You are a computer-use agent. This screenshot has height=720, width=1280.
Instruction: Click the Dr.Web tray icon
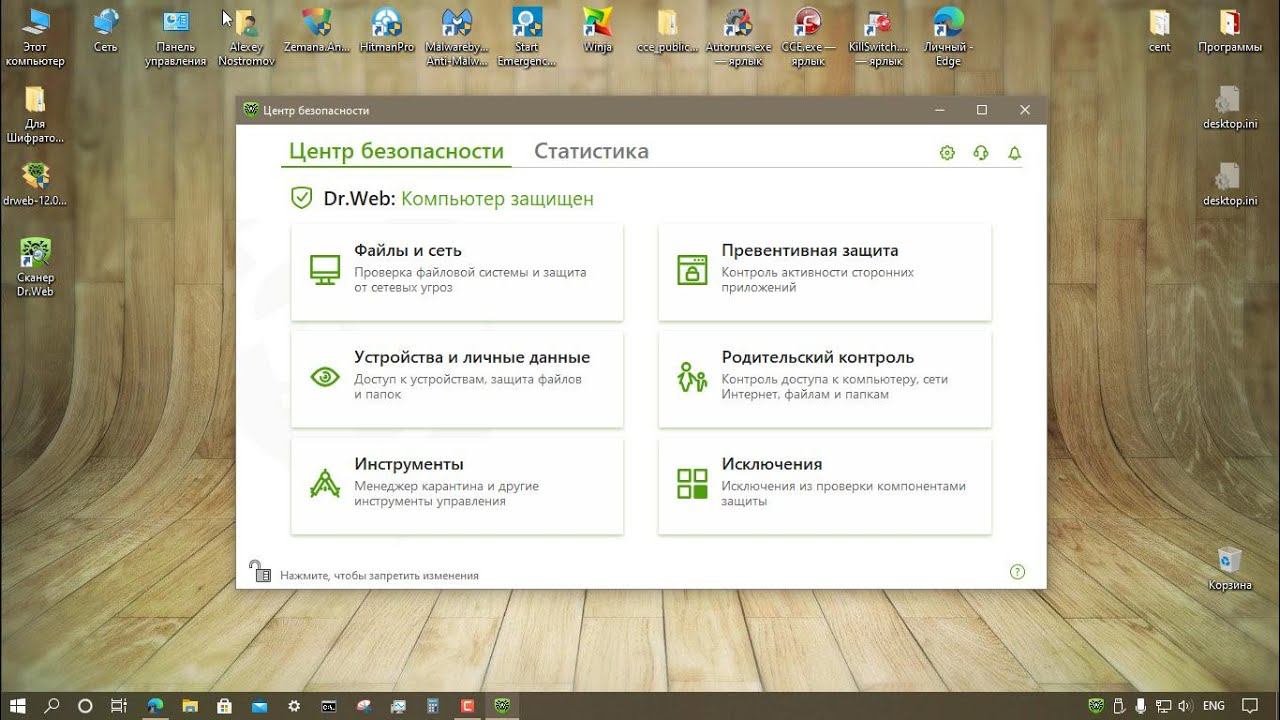coord(1096,706)
